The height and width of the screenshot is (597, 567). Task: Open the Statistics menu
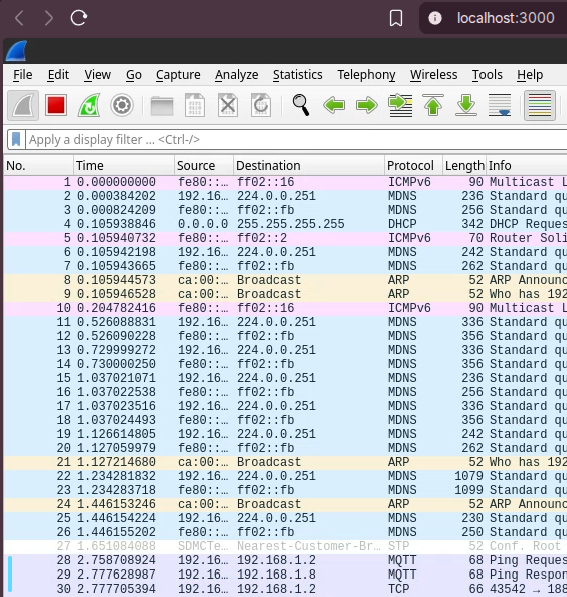click(x=297, y=75)
